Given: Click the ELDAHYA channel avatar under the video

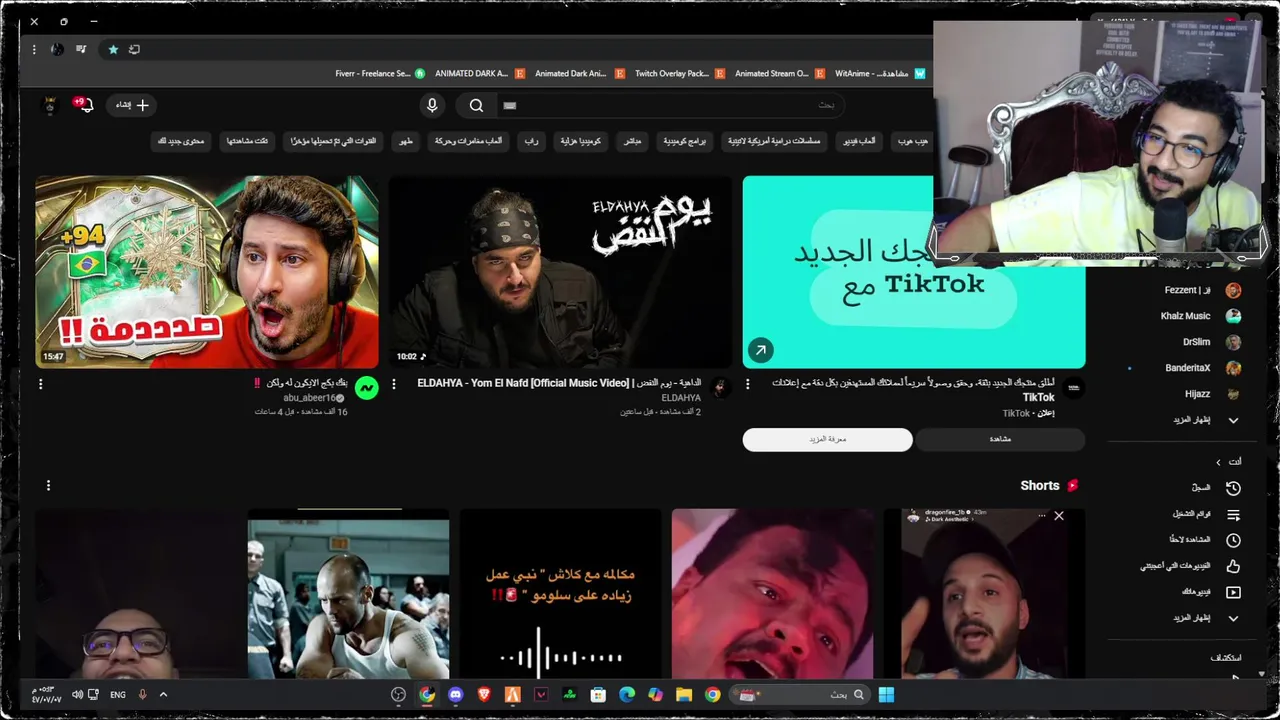Looking at the screenshot, I should [720, 388].
